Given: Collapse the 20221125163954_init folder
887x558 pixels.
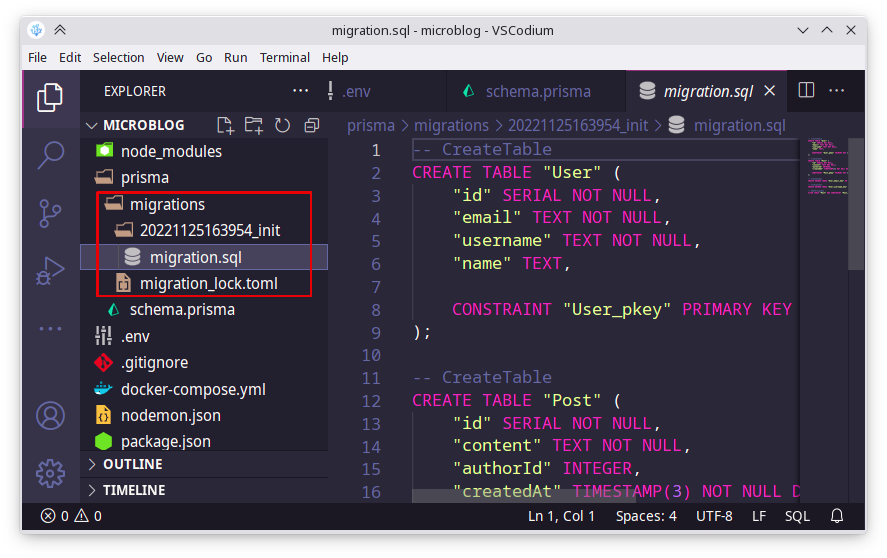Looking at the screenshot, I should [204, 230].
